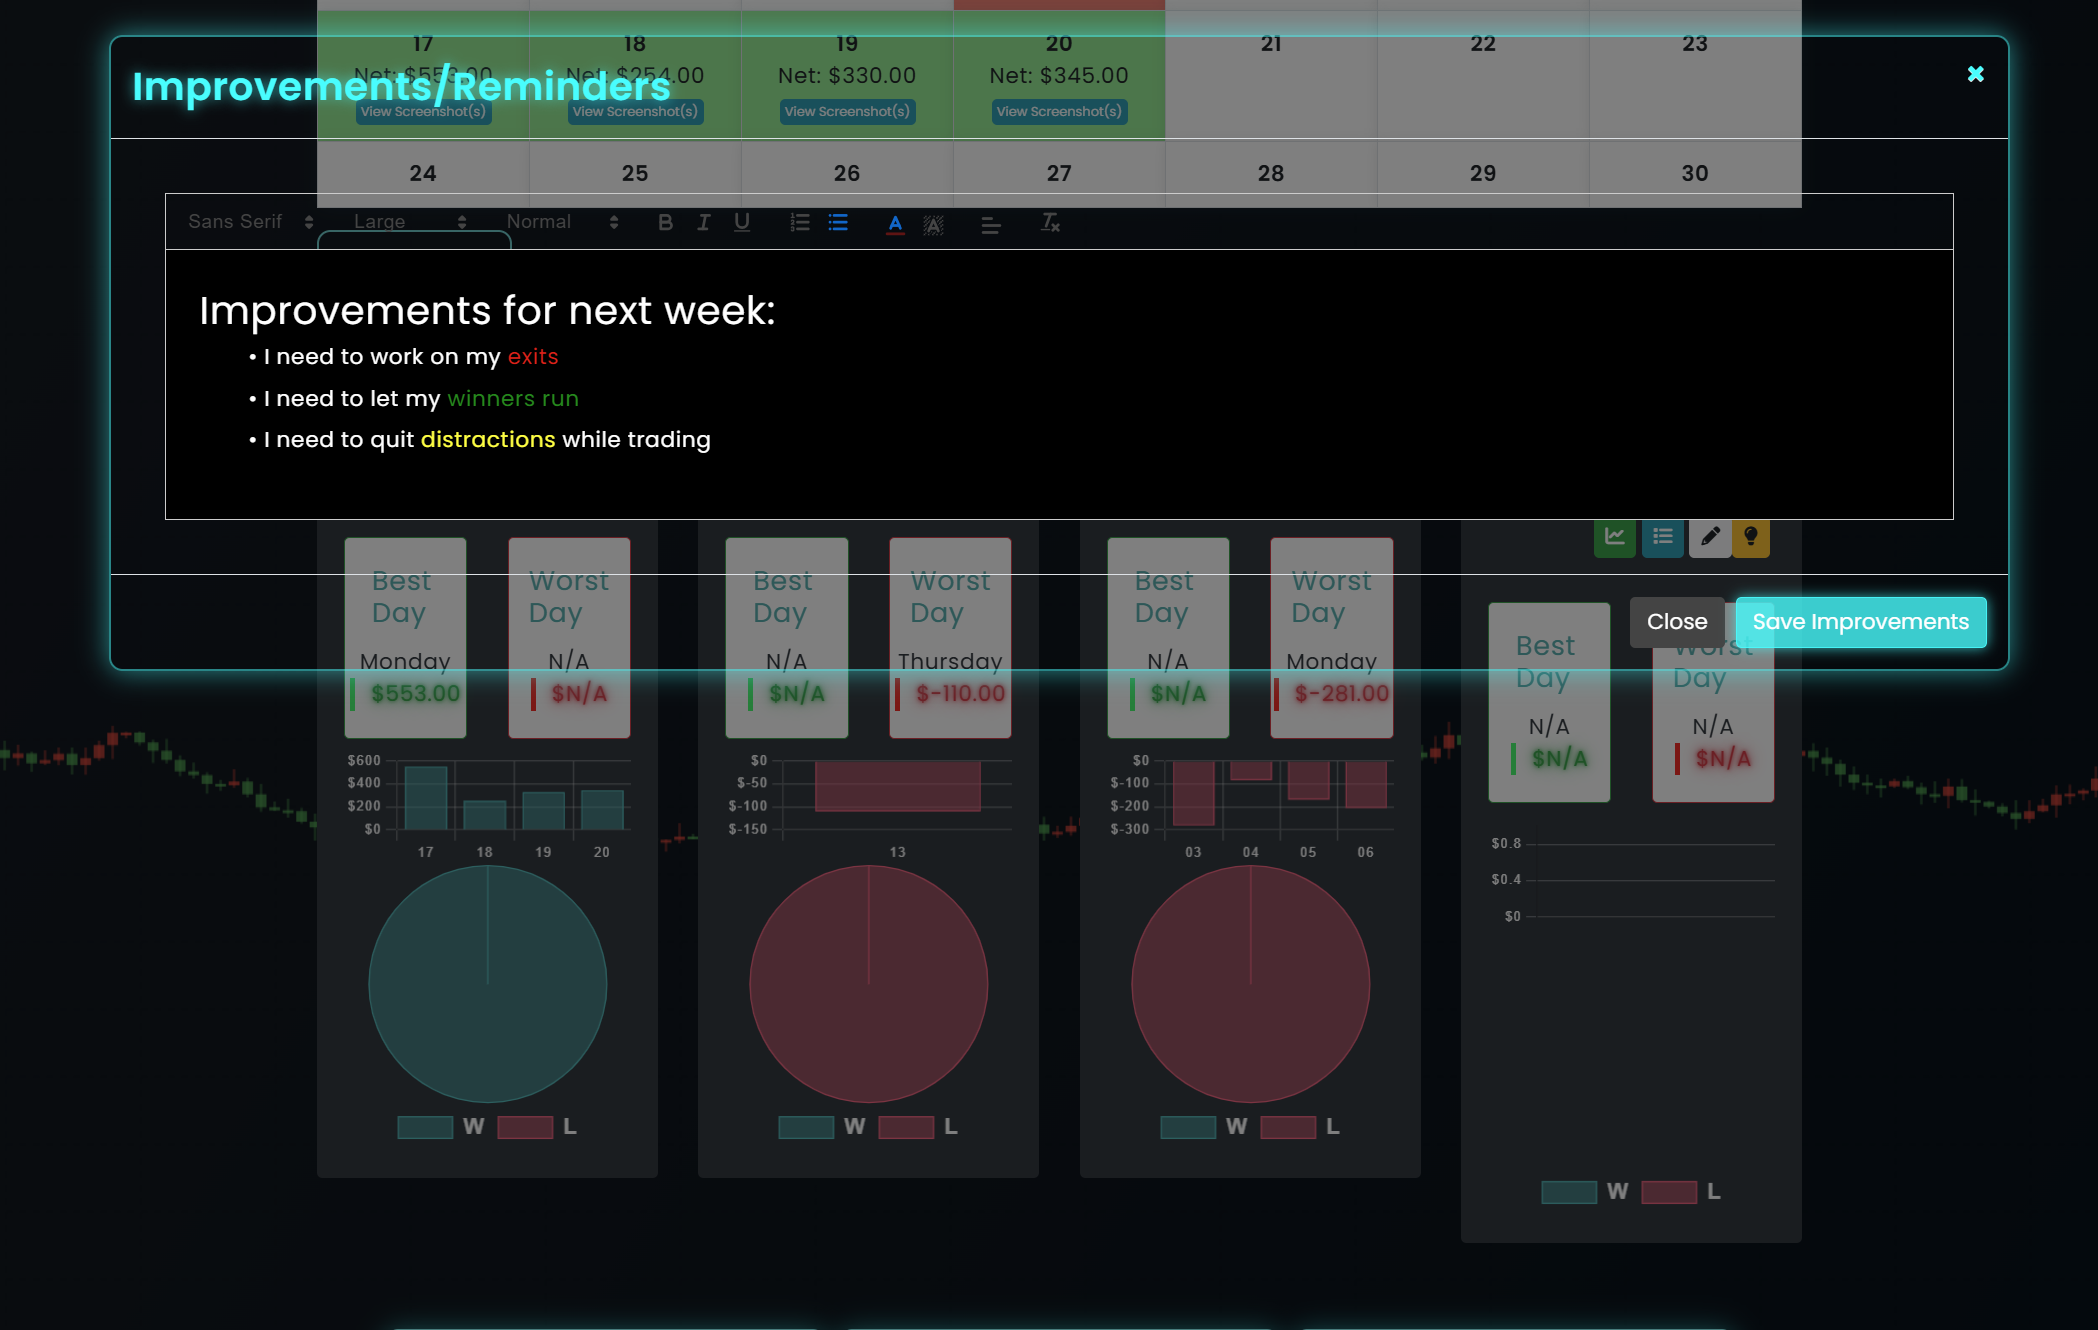Expand the Normal heading style dropdown

tap(562, 222)
